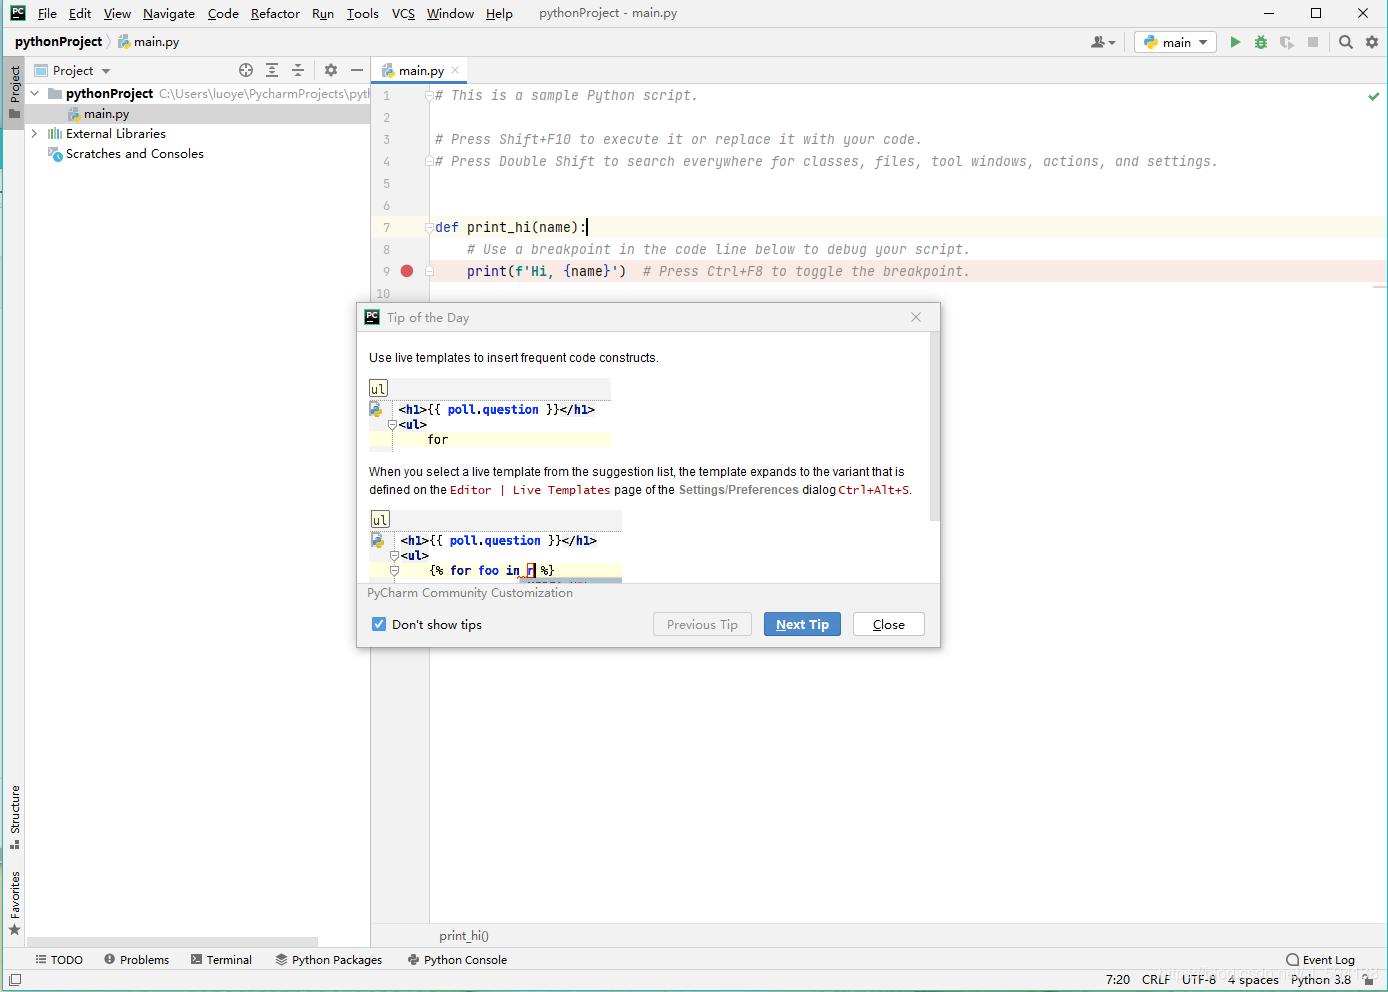
Task: Open Search Everywhere magnifier icon
Action: click(1346, 42)
